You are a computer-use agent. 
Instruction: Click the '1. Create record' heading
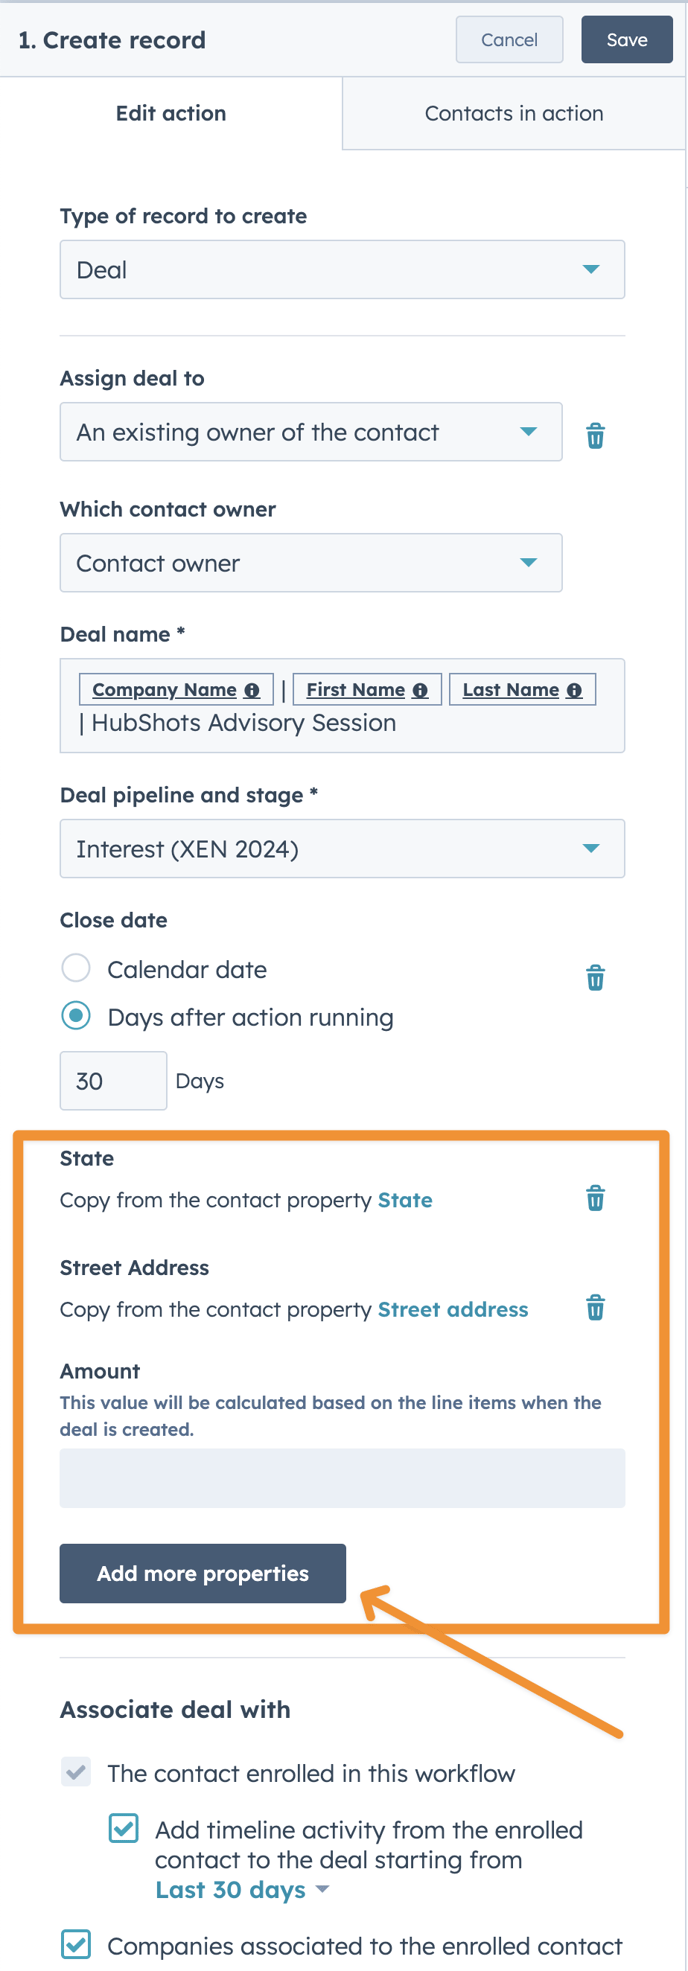click(x=112, y=40)
